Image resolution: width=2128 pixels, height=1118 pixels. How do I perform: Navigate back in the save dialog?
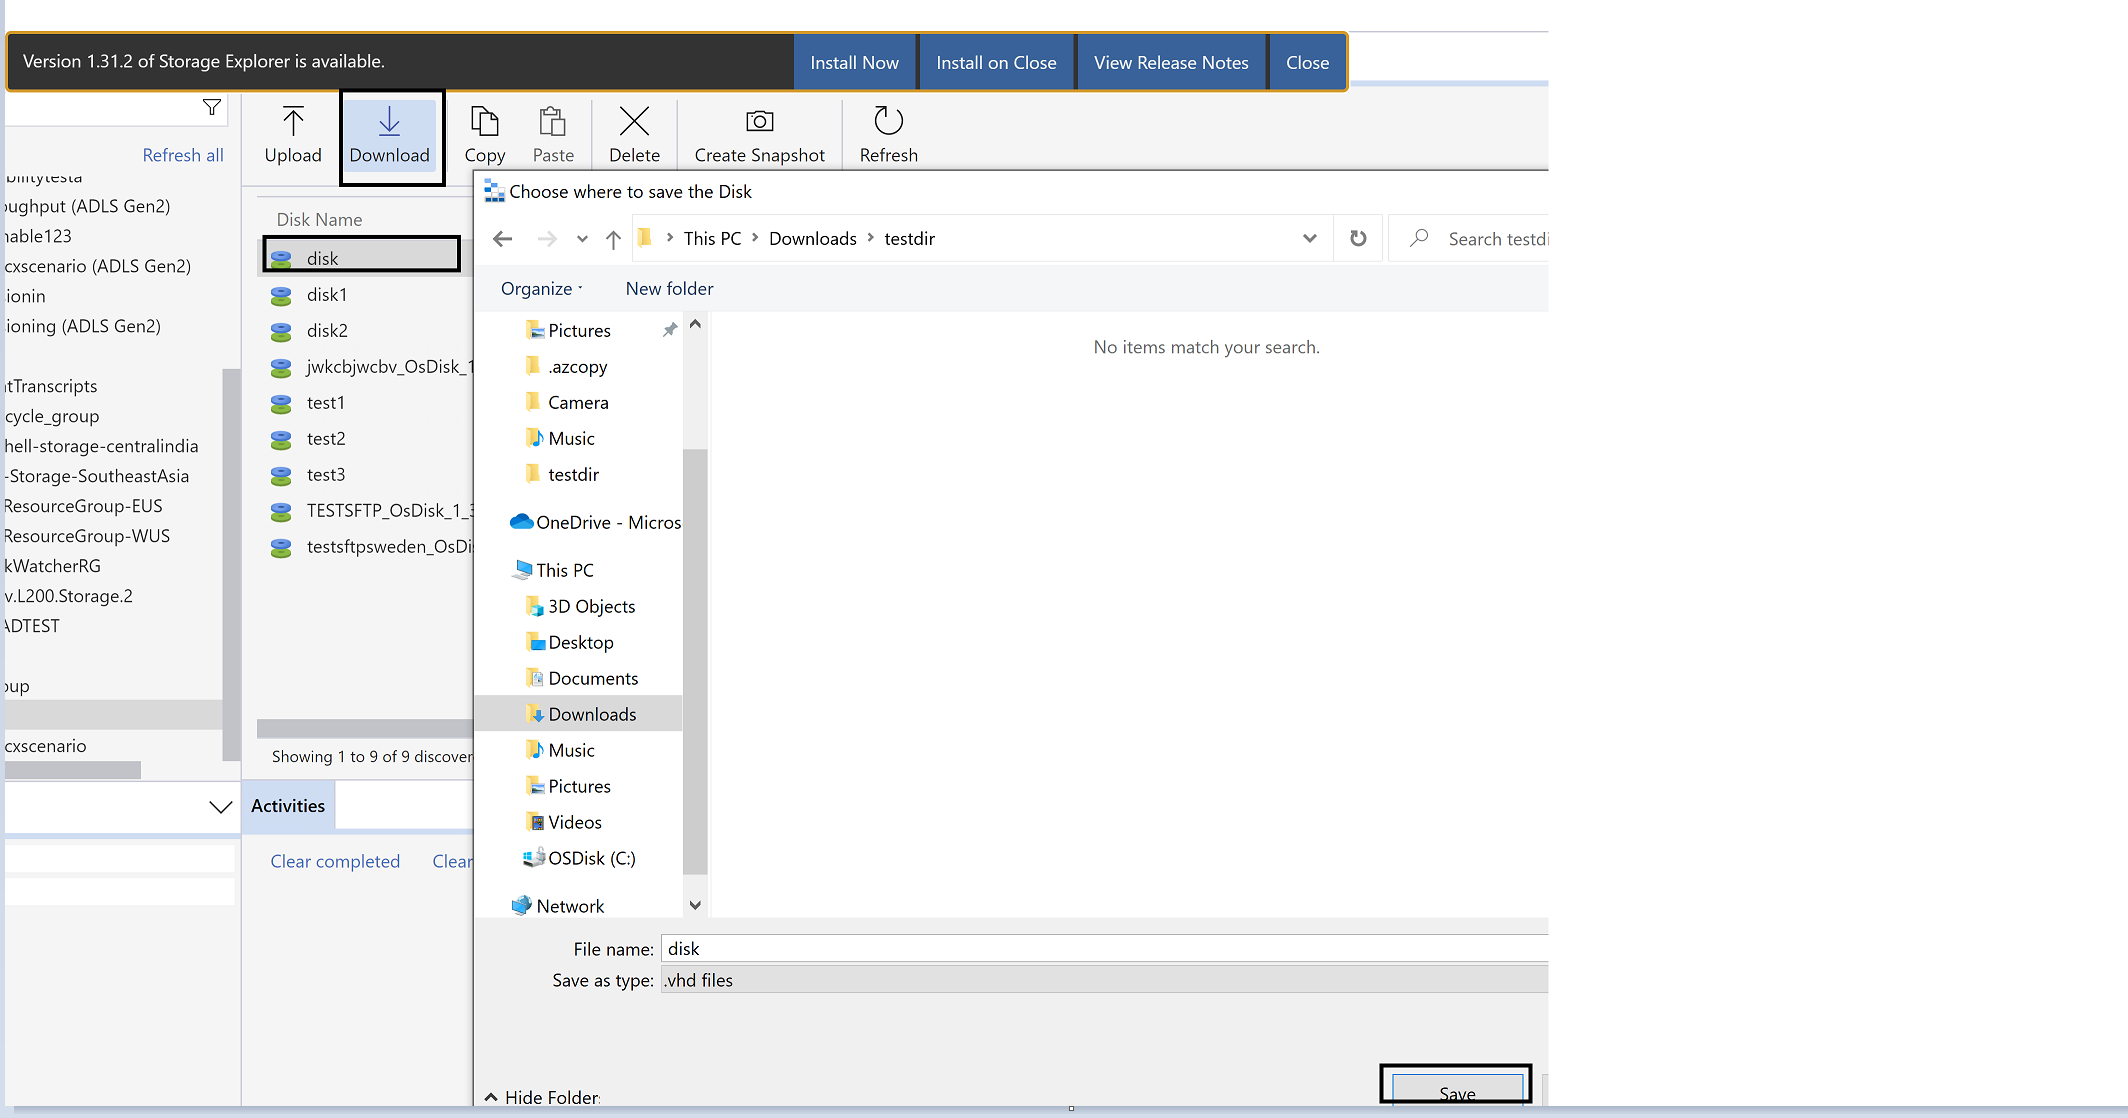click(503, 239)
